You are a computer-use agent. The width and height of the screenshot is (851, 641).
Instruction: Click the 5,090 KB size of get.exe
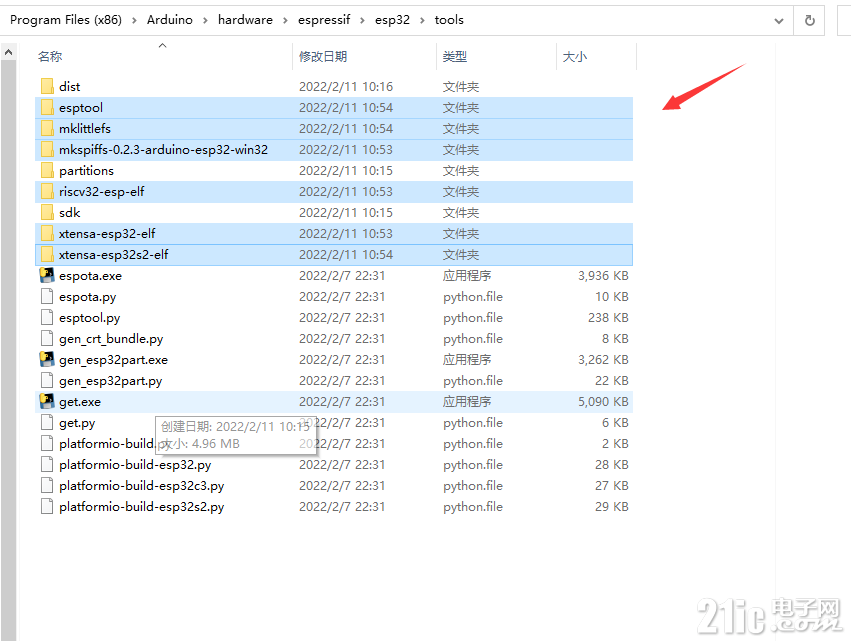[x=603, y=402]
